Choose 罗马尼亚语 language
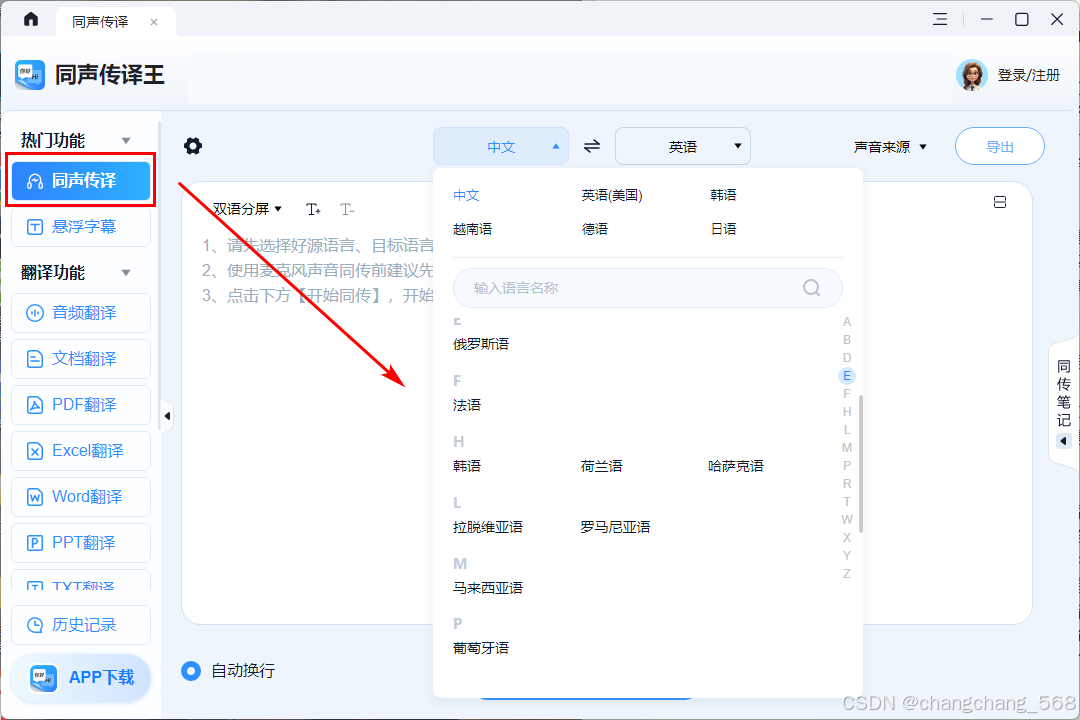Image resolution: width=1080 pixels, height=720 pixels. (x=615, y=527)
